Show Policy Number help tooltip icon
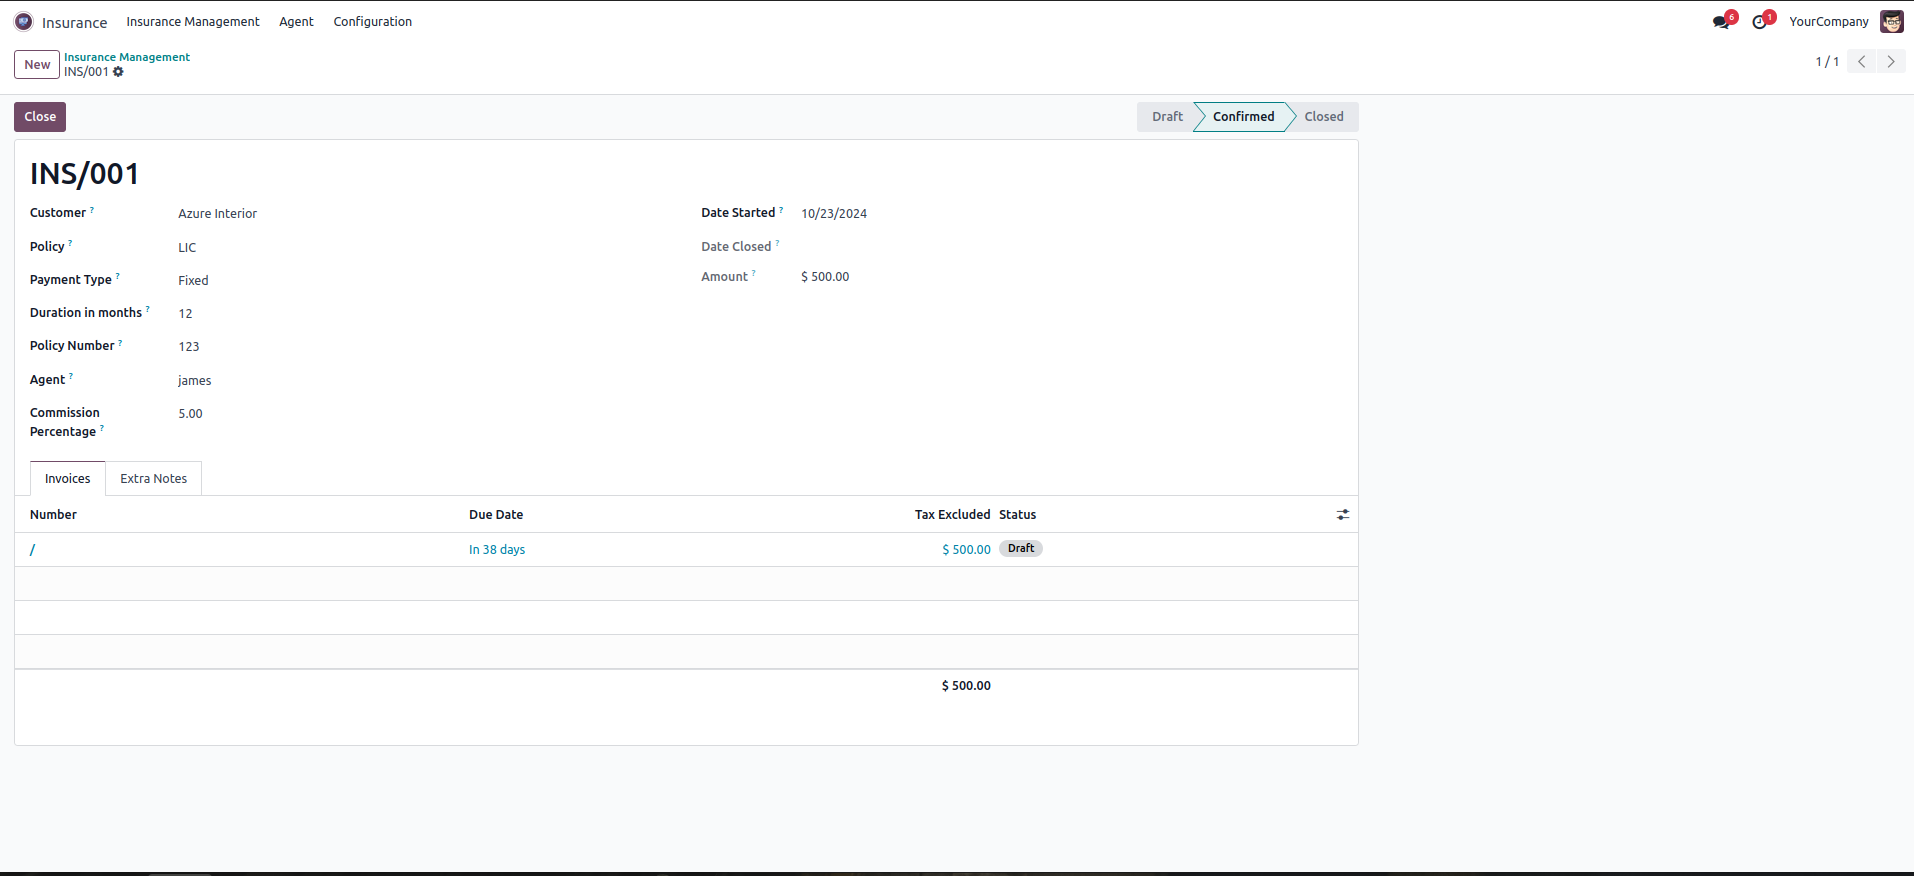Image resolution: width=1914 pixels, height=876 pixels. [120, 342]
